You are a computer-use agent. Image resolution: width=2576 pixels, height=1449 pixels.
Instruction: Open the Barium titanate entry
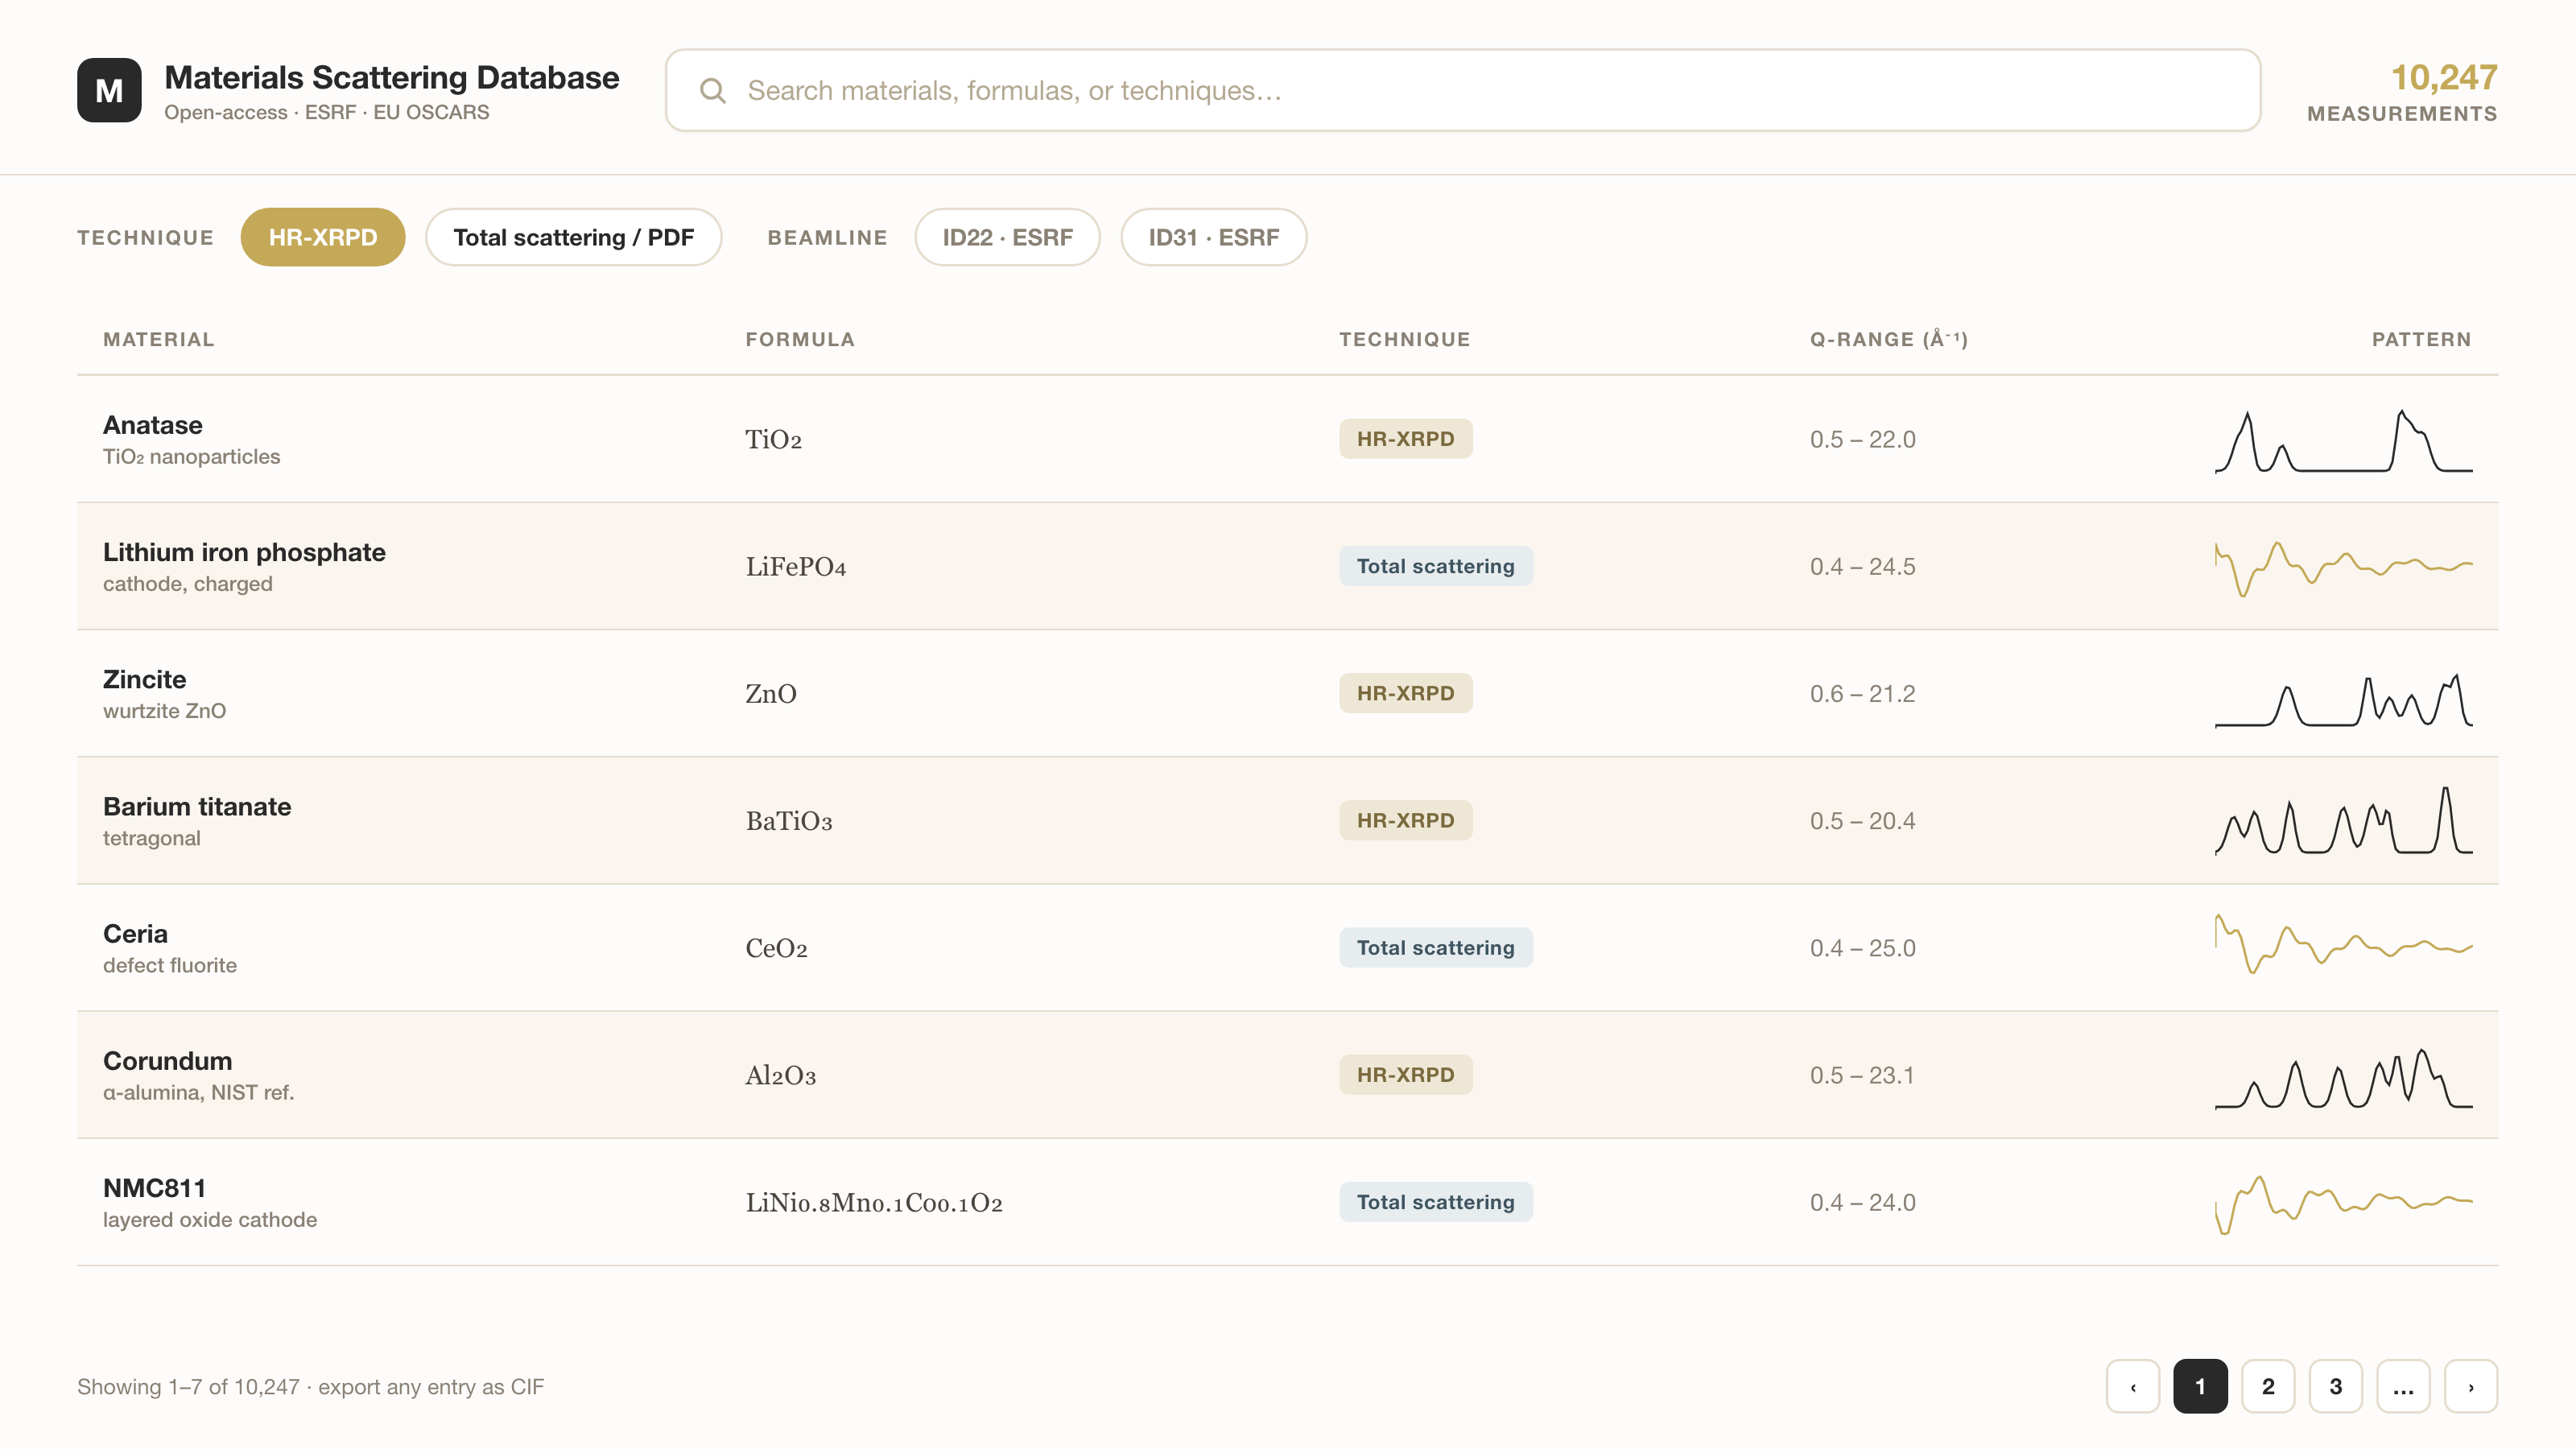point(1288,820)
